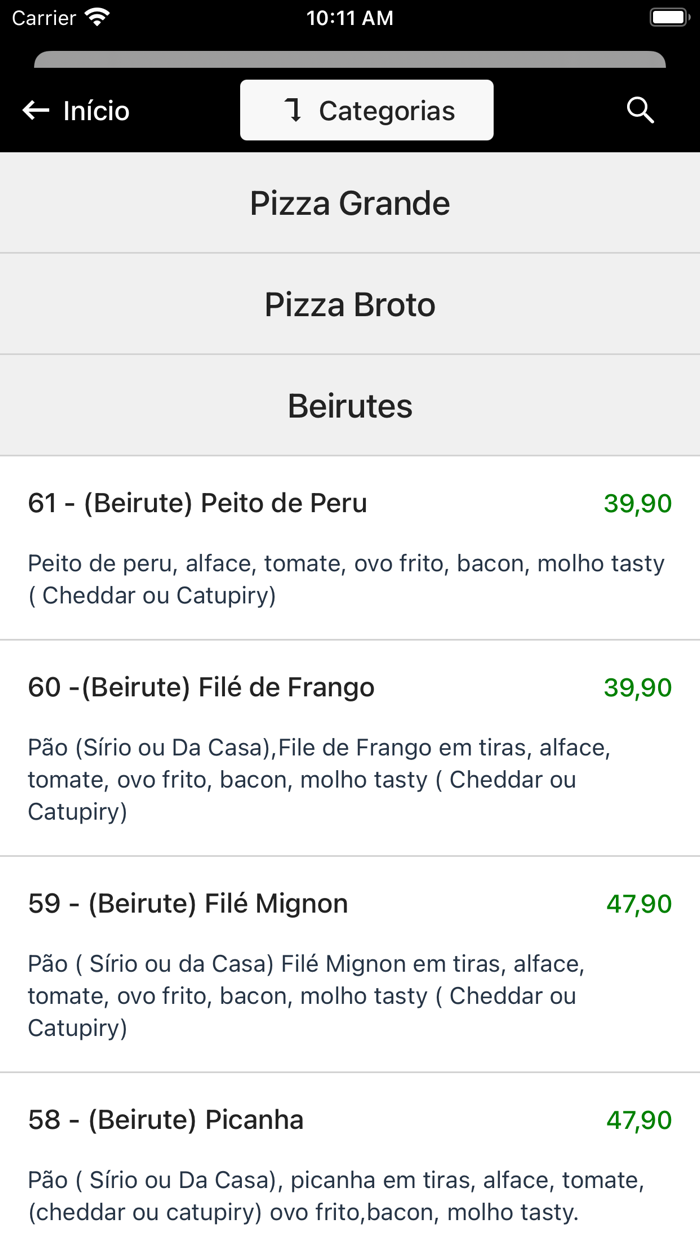Expand the Pizza Grande category
Viewport: 700px width, 1244px height.
pos(350,202)
